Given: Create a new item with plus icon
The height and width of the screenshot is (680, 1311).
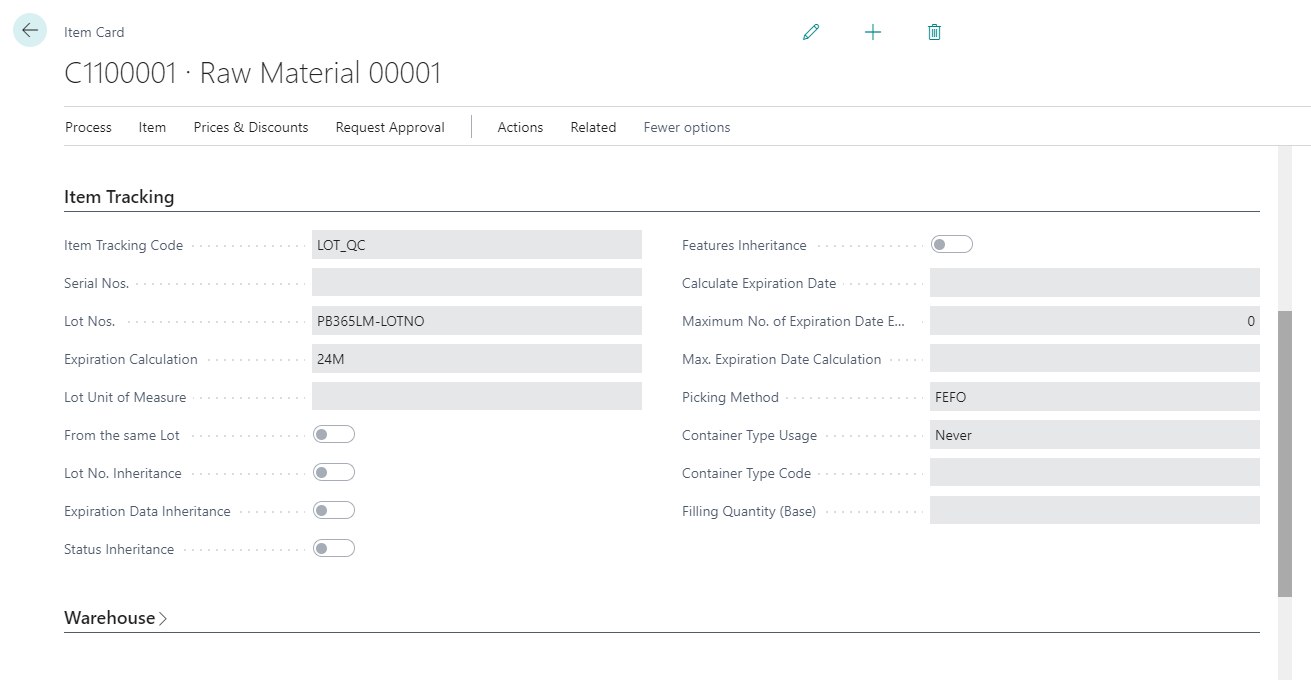Looking at the screenshot, I should 873,32.
